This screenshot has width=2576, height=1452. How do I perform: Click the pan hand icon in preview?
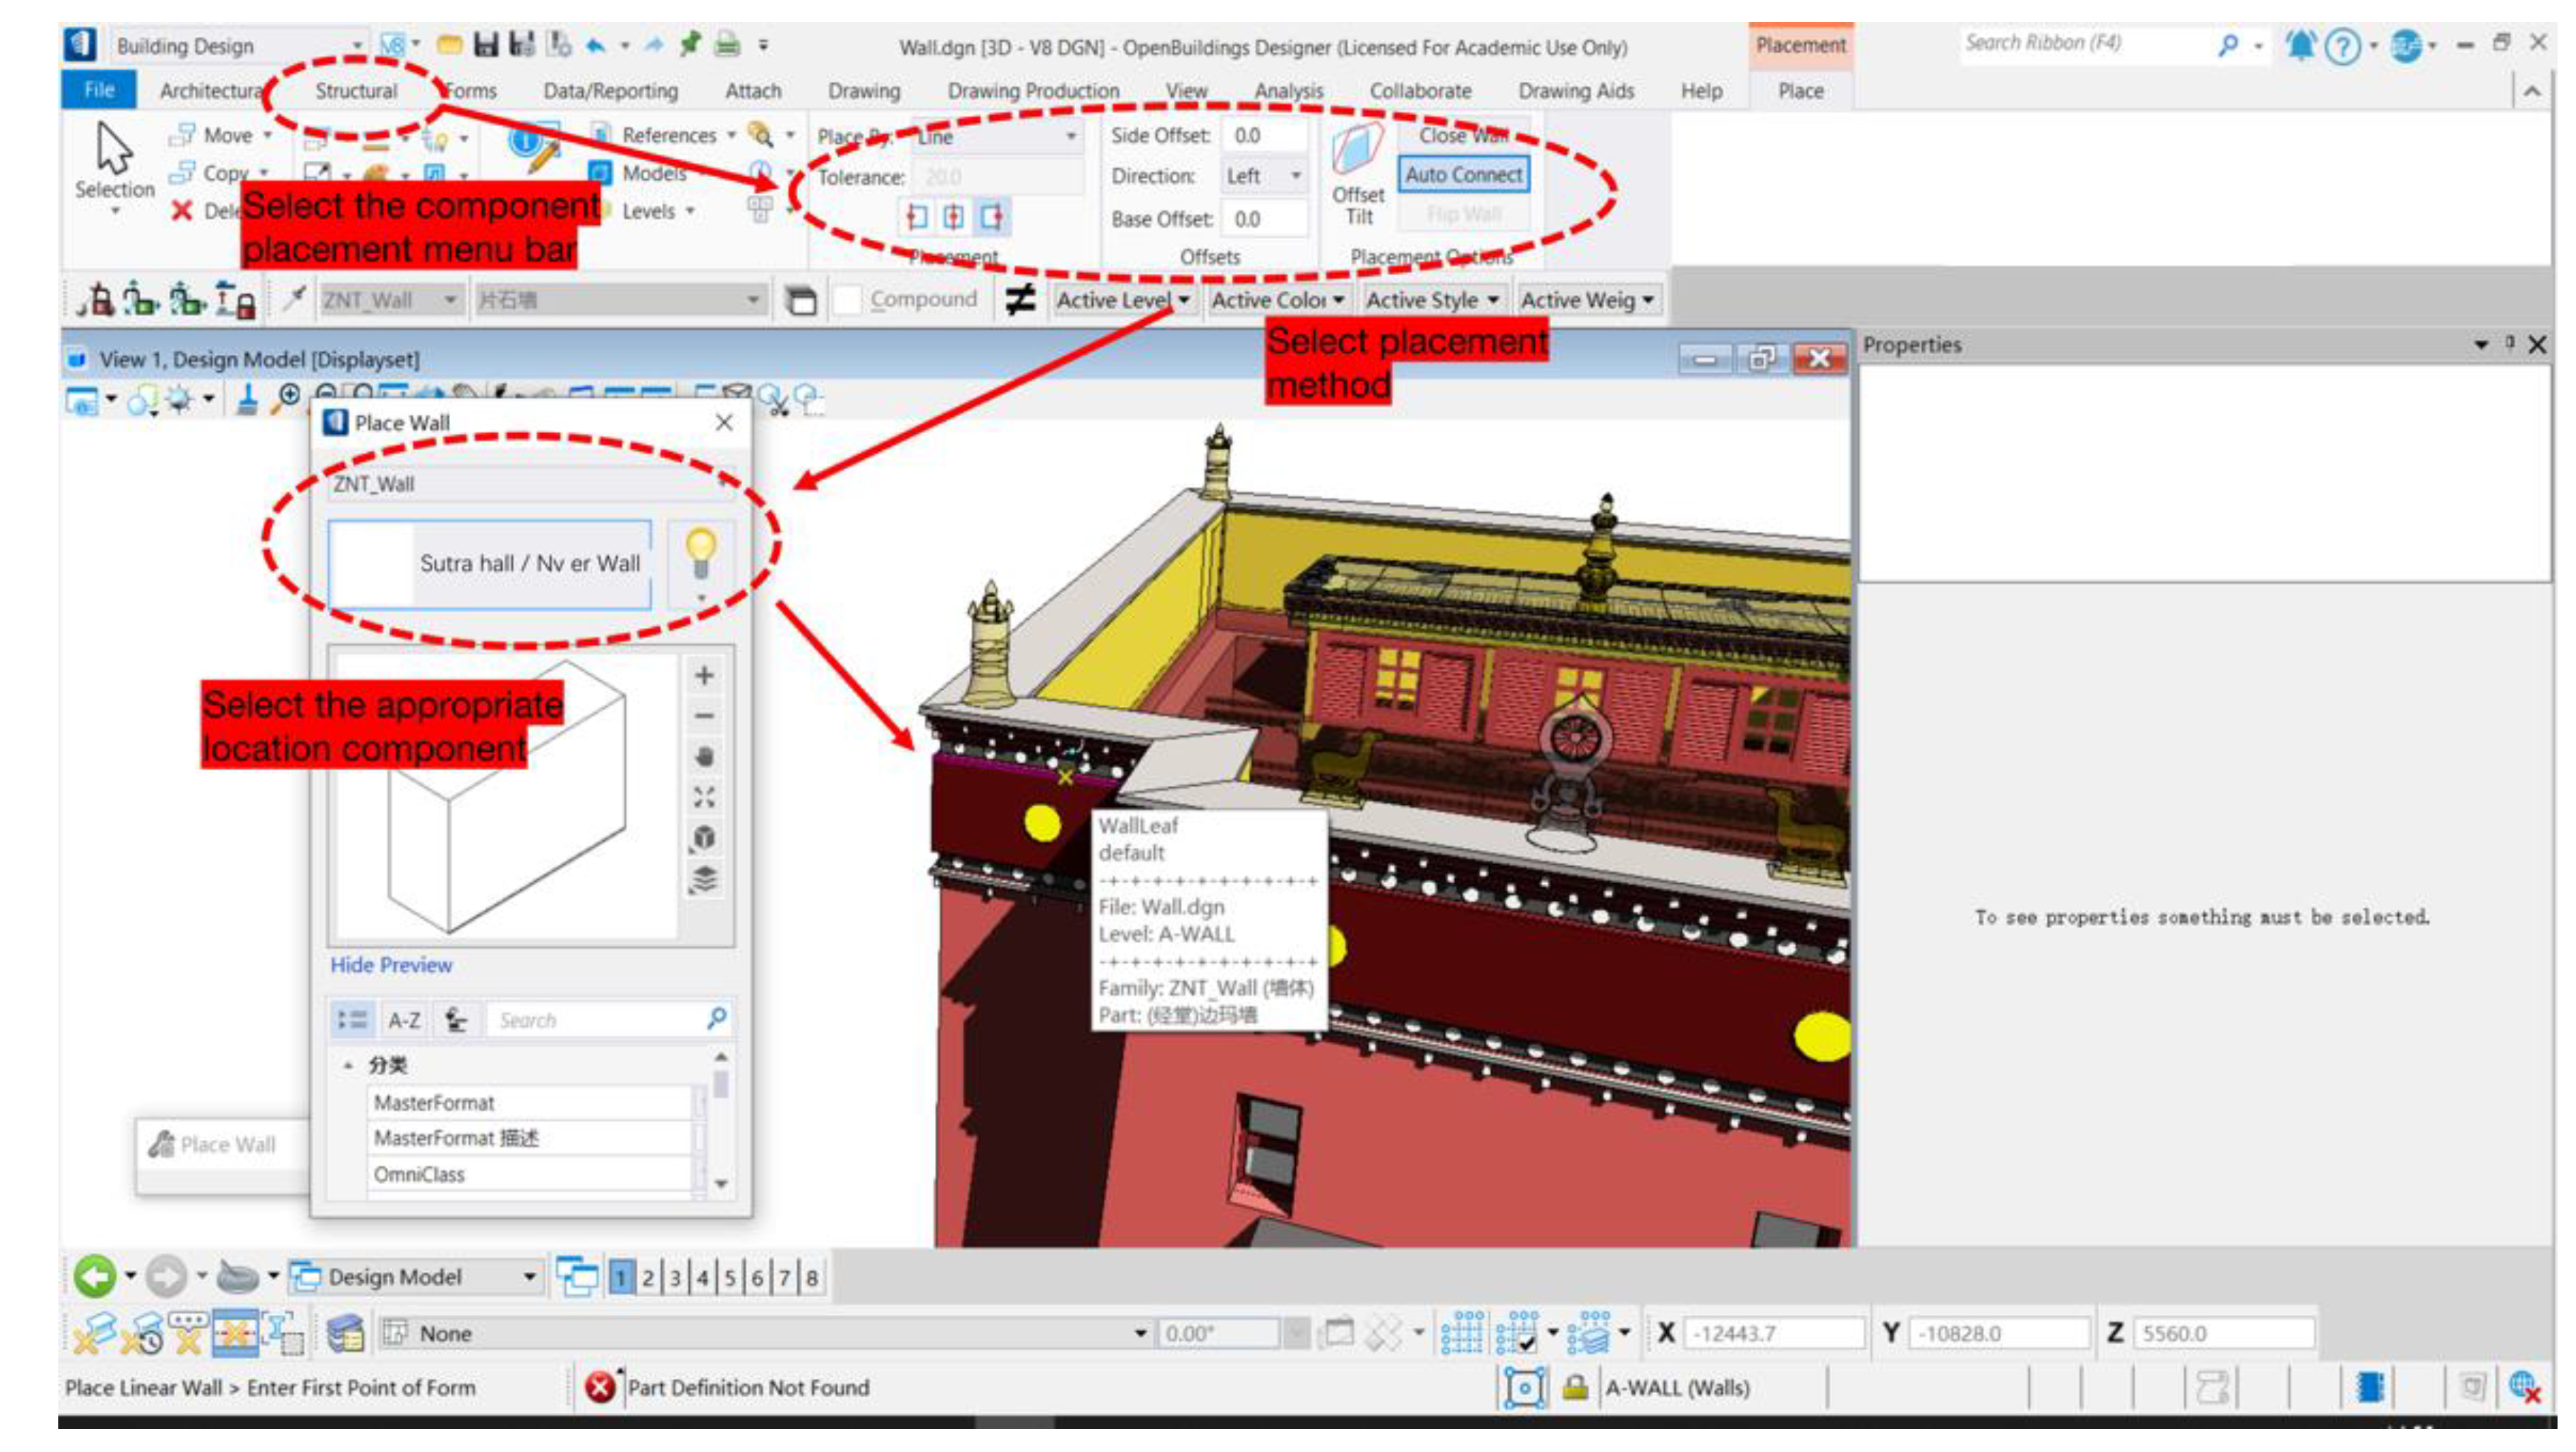tap(704, 757)
